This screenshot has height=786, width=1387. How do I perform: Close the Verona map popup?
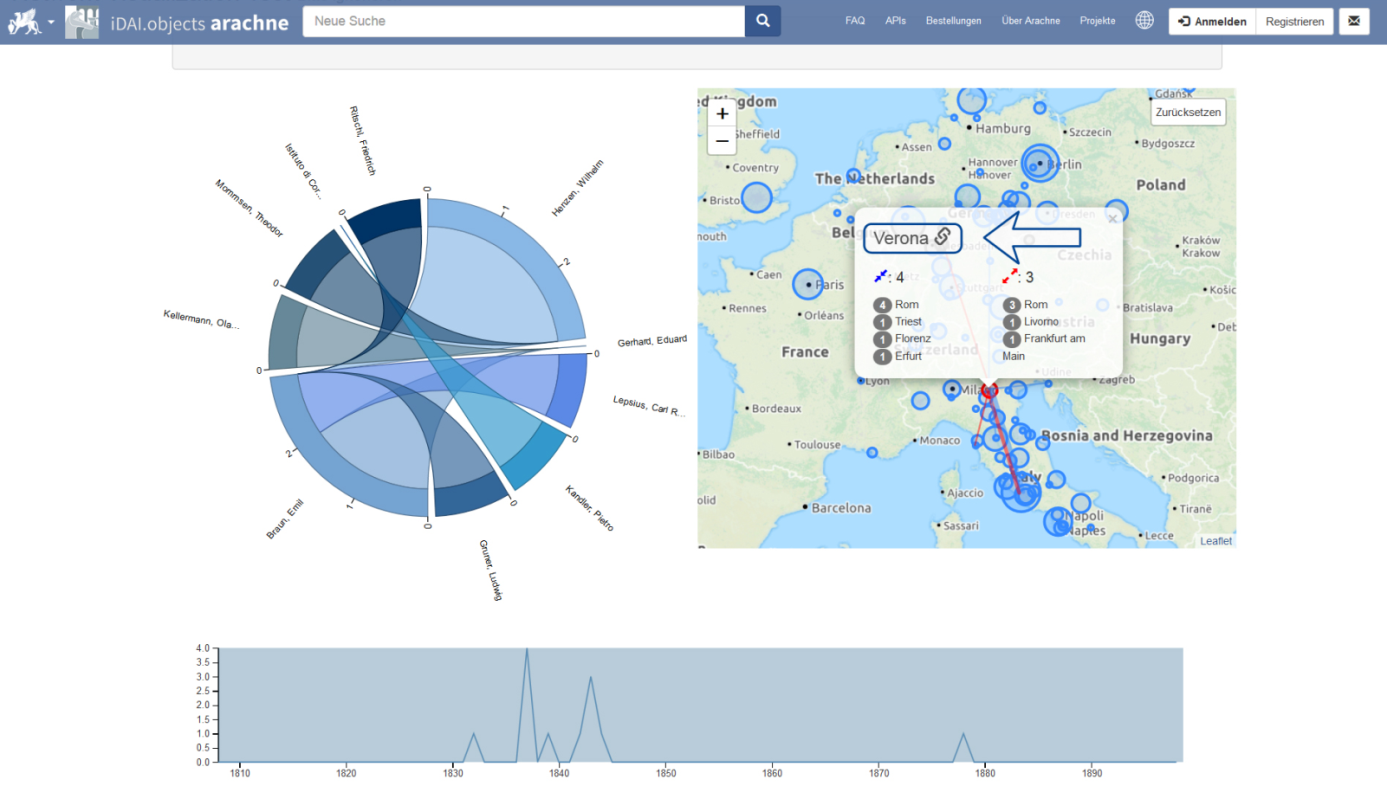click(x=1112, y=219)
